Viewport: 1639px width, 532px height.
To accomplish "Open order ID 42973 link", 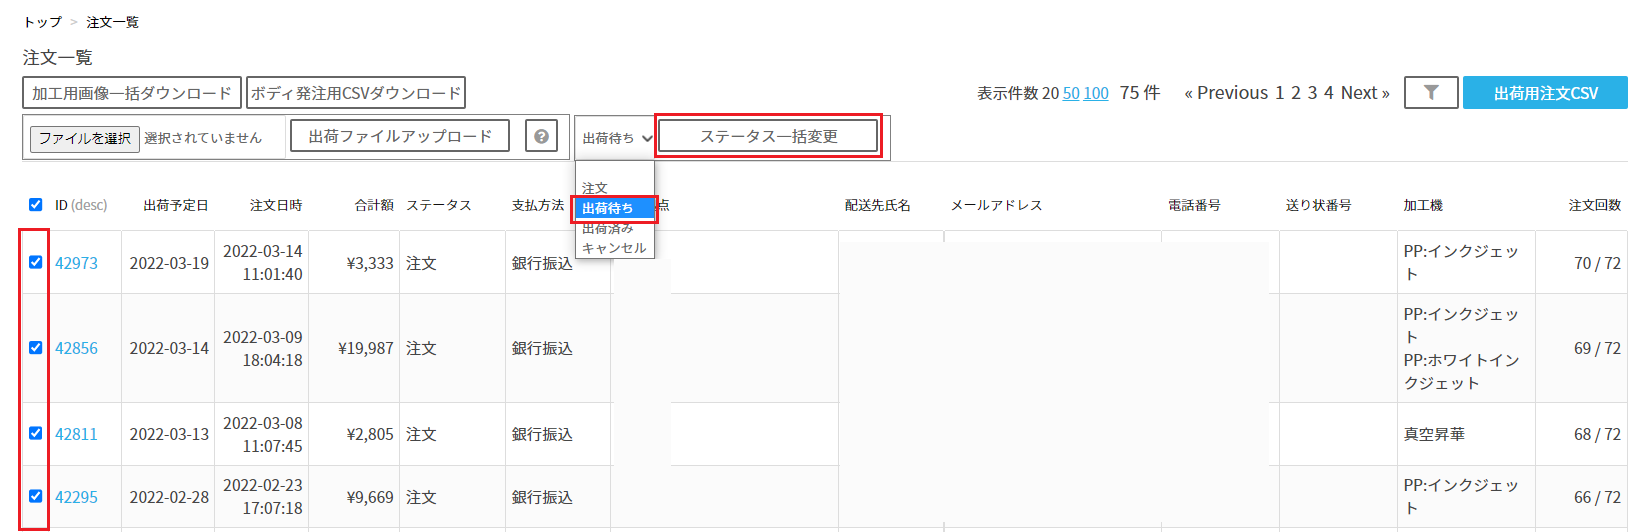I will [x=76, y=263].
